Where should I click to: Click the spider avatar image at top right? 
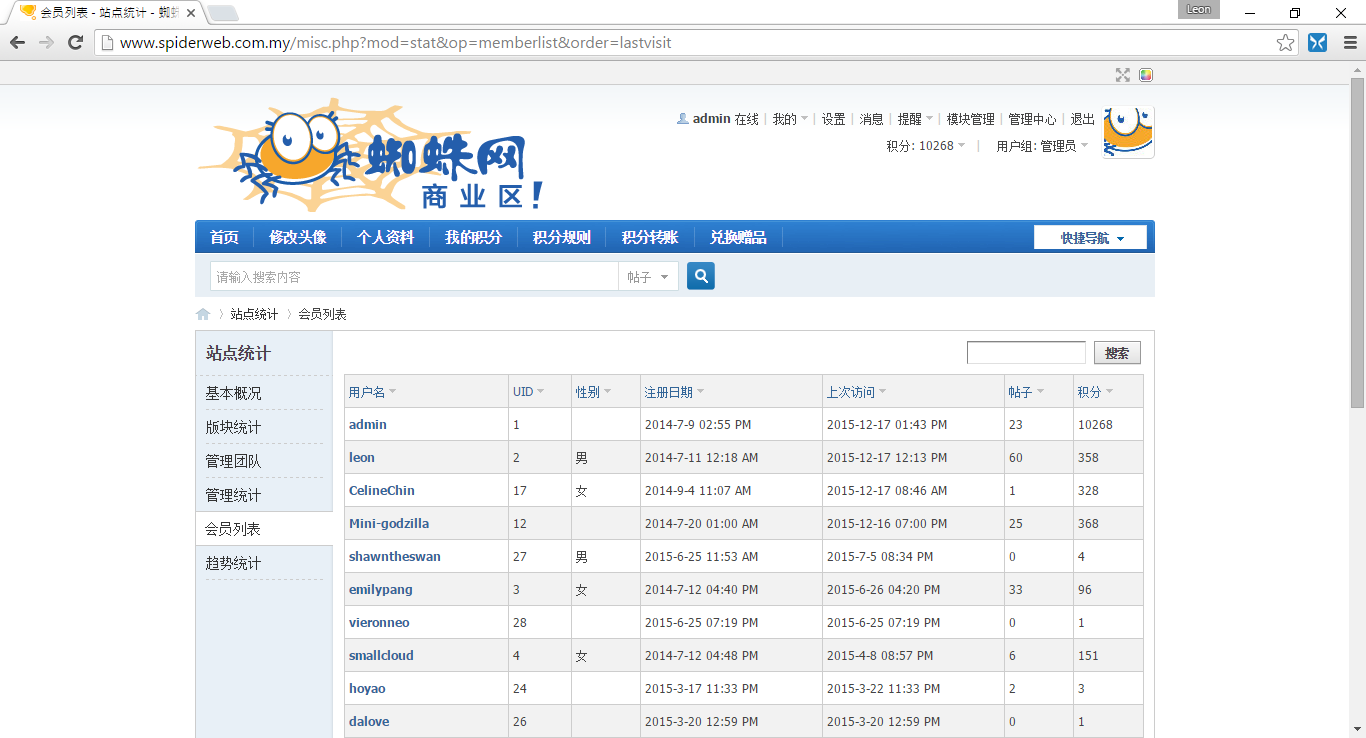tap(1128, 132)
